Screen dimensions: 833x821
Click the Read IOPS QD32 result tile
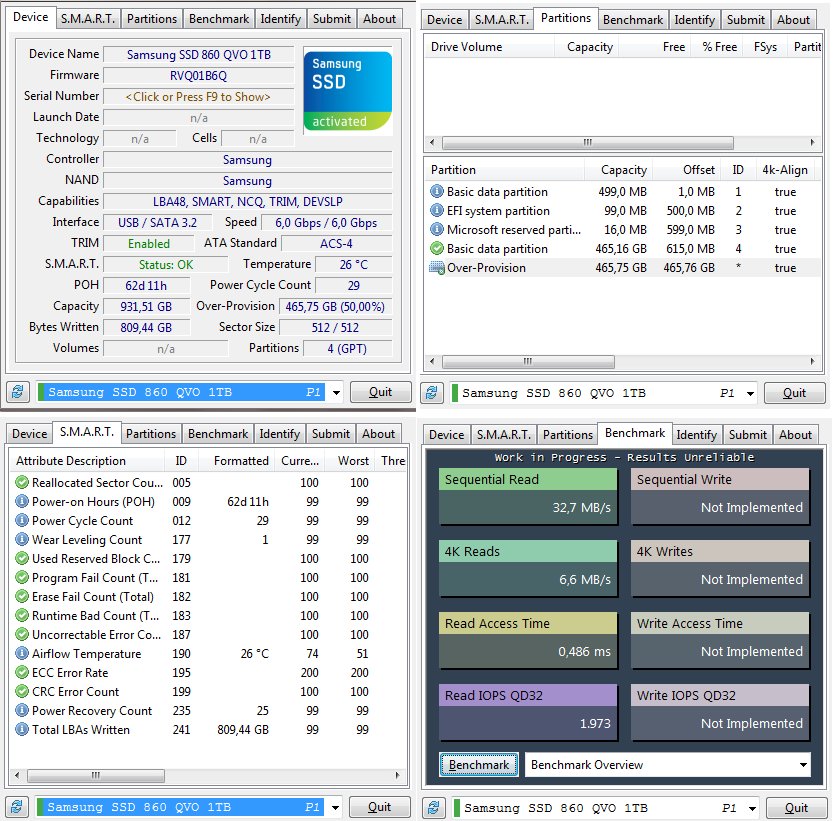(528, 712)
